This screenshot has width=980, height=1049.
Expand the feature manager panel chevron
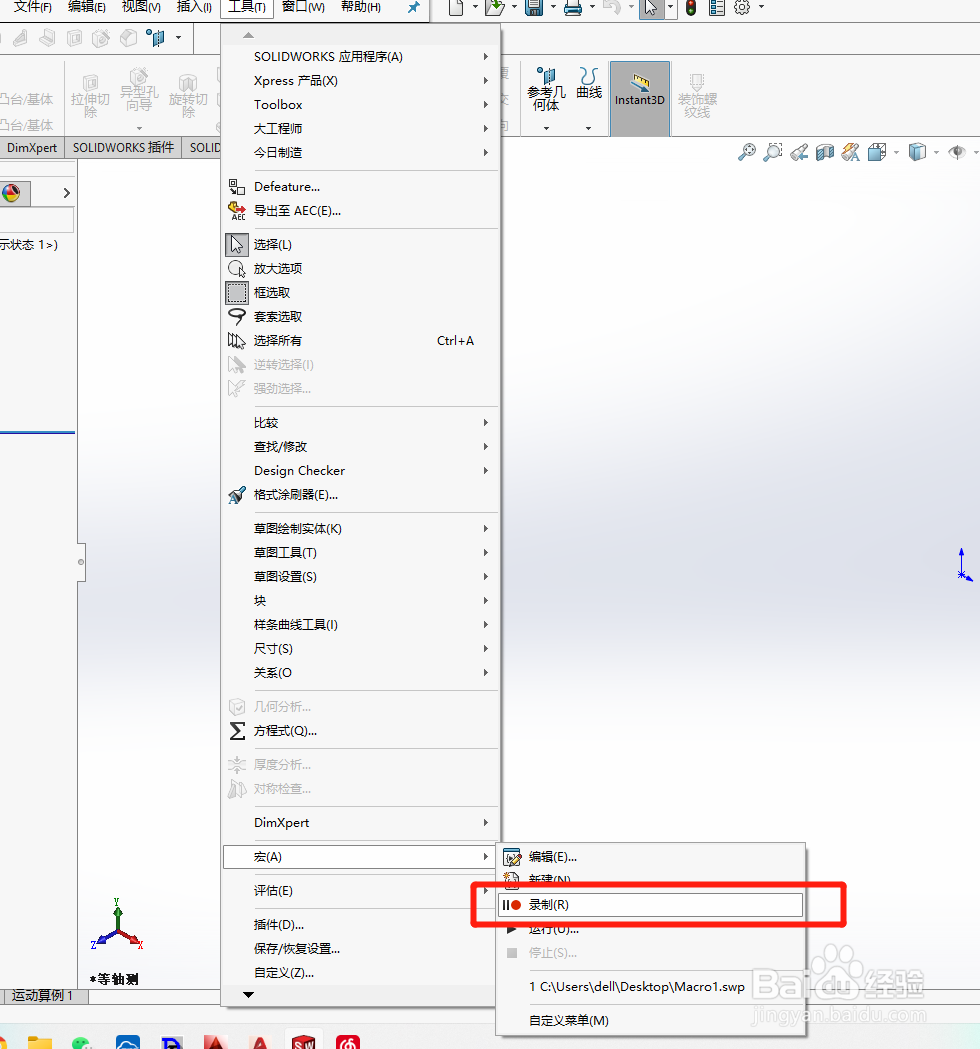[x=66, y=193]
